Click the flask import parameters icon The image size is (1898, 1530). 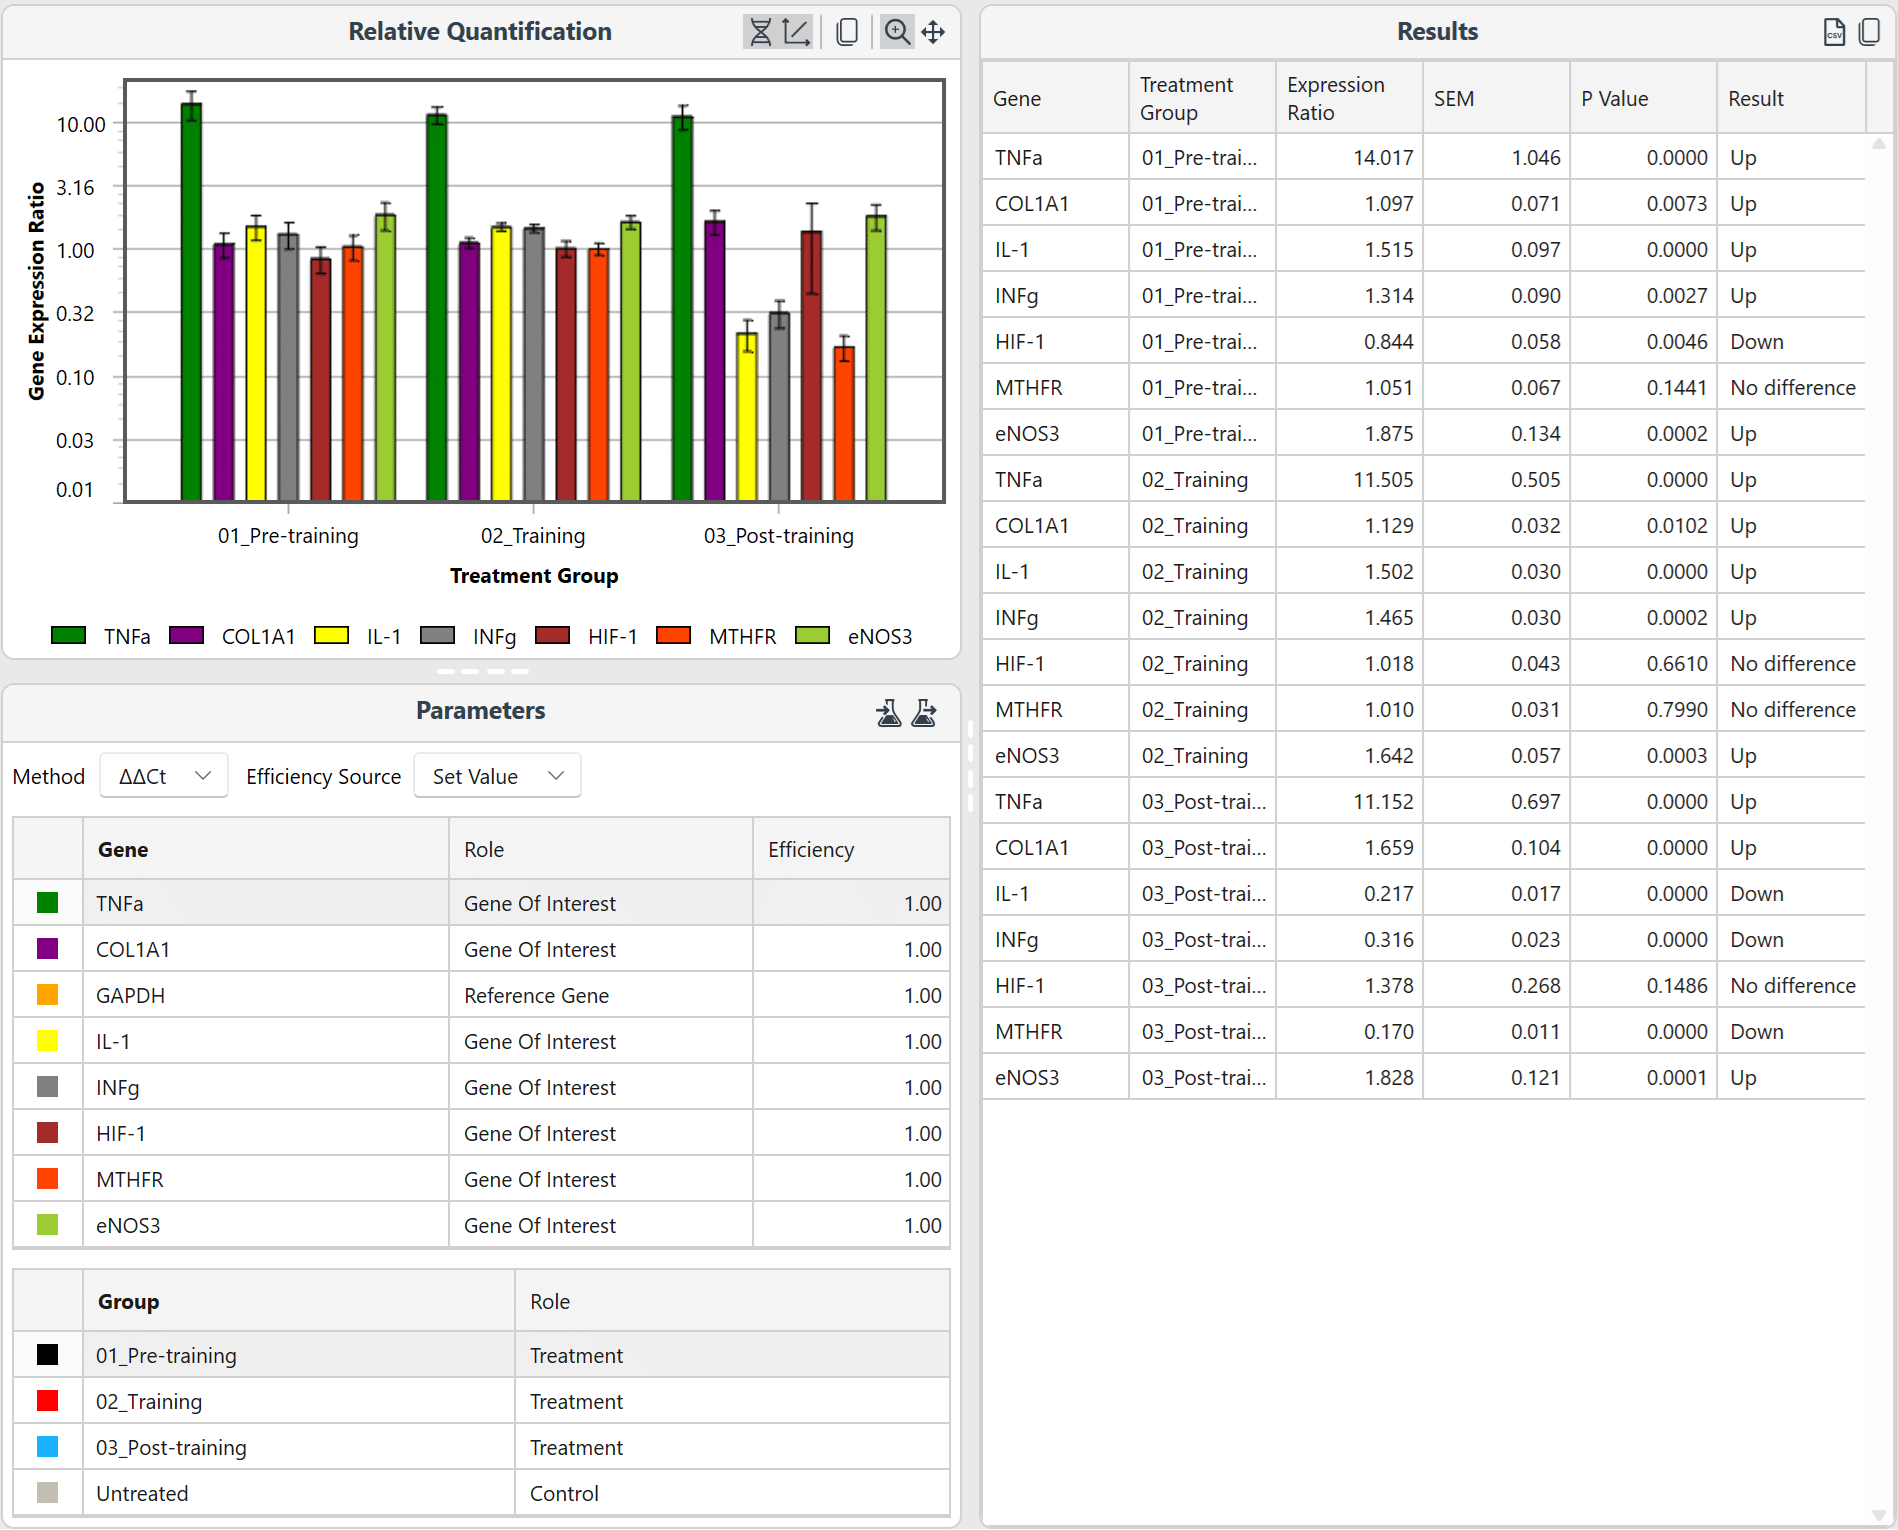pos(888,712)
